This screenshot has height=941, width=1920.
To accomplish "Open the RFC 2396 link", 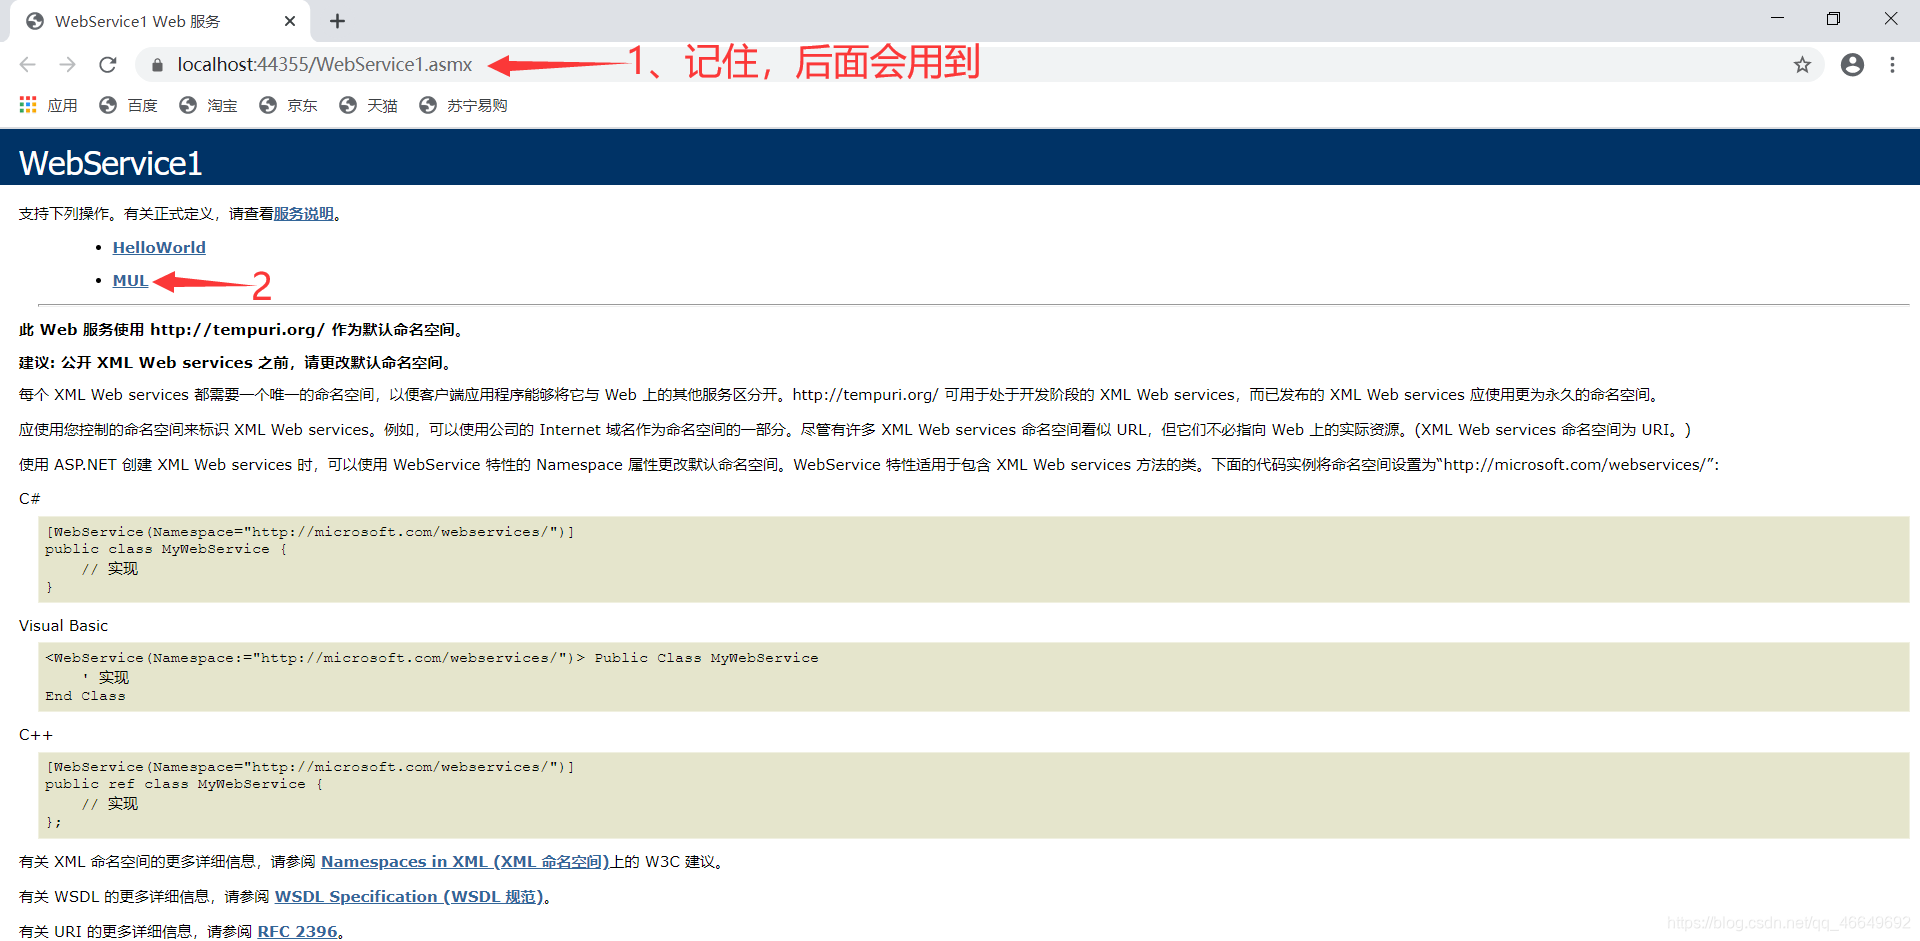I will pyautogui.click(x=297, y=931).
